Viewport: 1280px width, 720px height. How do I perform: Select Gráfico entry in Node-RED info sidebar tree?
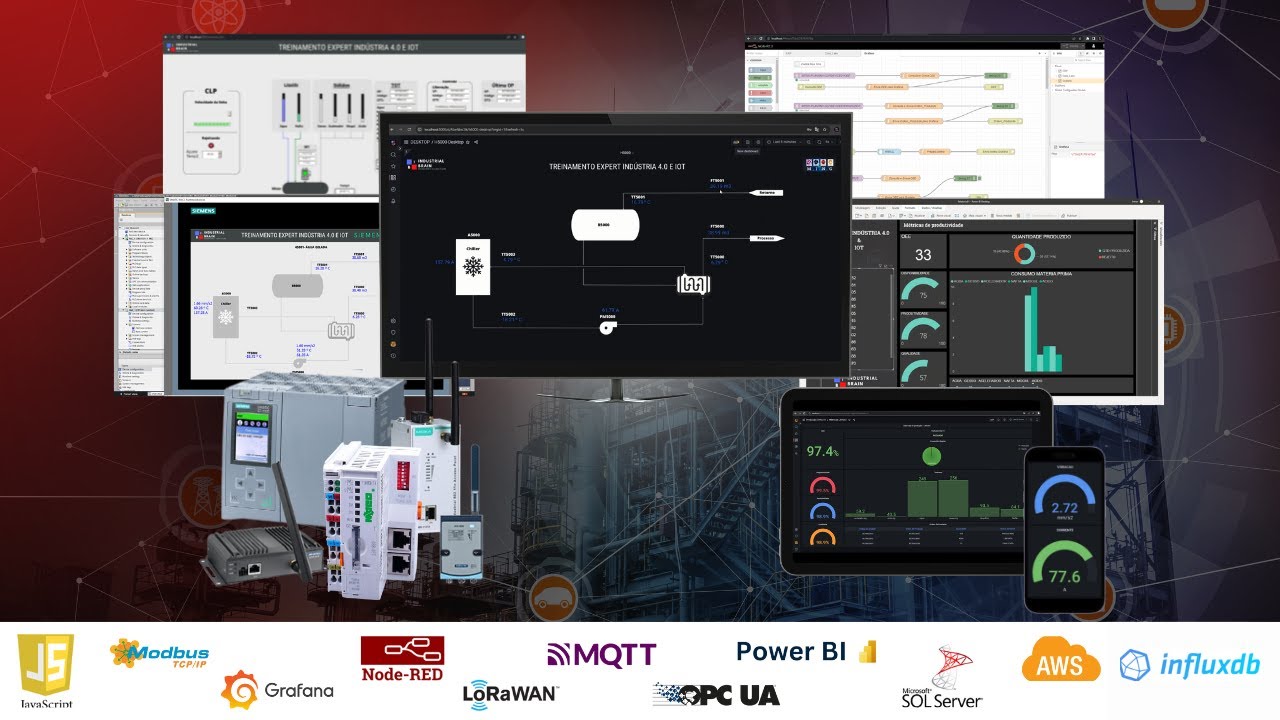coord(1067,81)
